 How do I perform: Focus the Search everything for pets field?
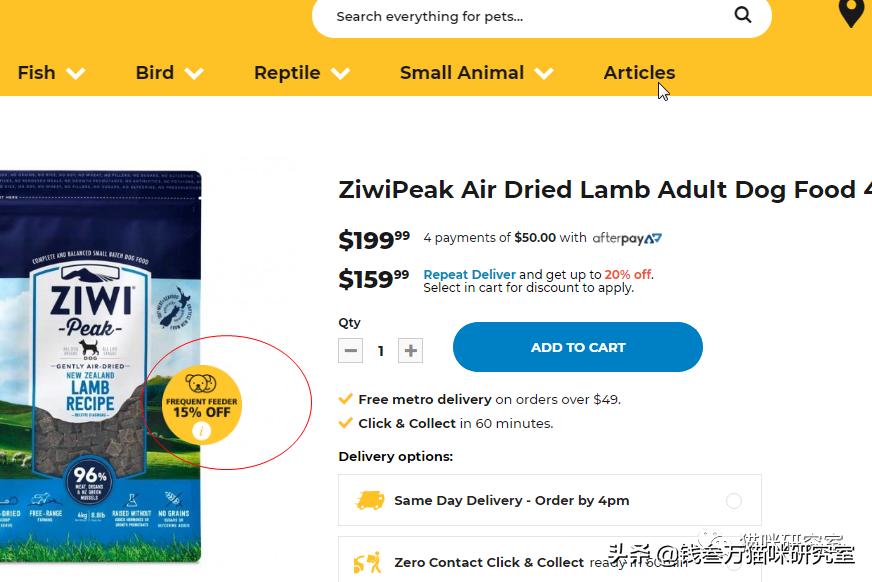coord(520,16)
